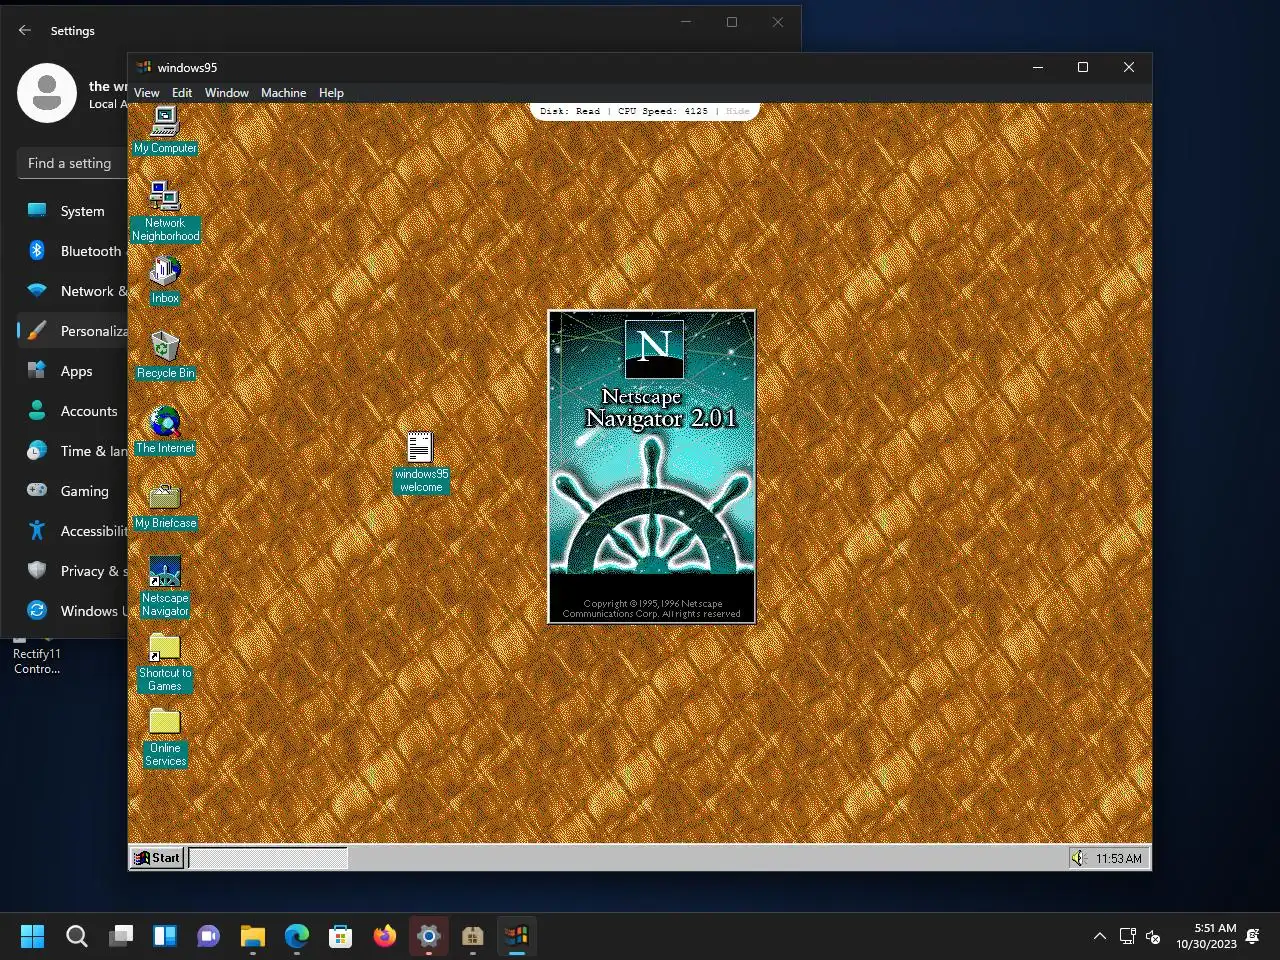1280x960 pixels.
Task: Open File Explorer from the taskbar
Action: [253, 936]
